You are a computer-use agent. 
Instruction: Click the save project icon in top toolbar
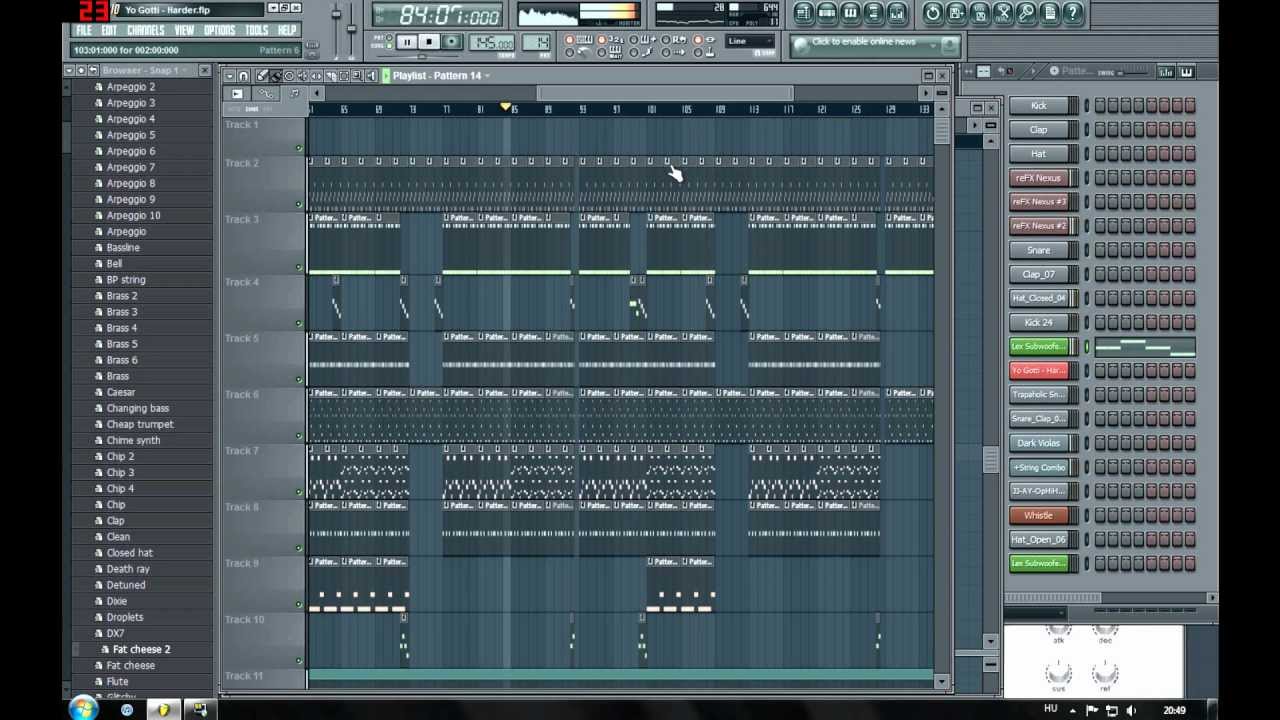pos(956,13)
